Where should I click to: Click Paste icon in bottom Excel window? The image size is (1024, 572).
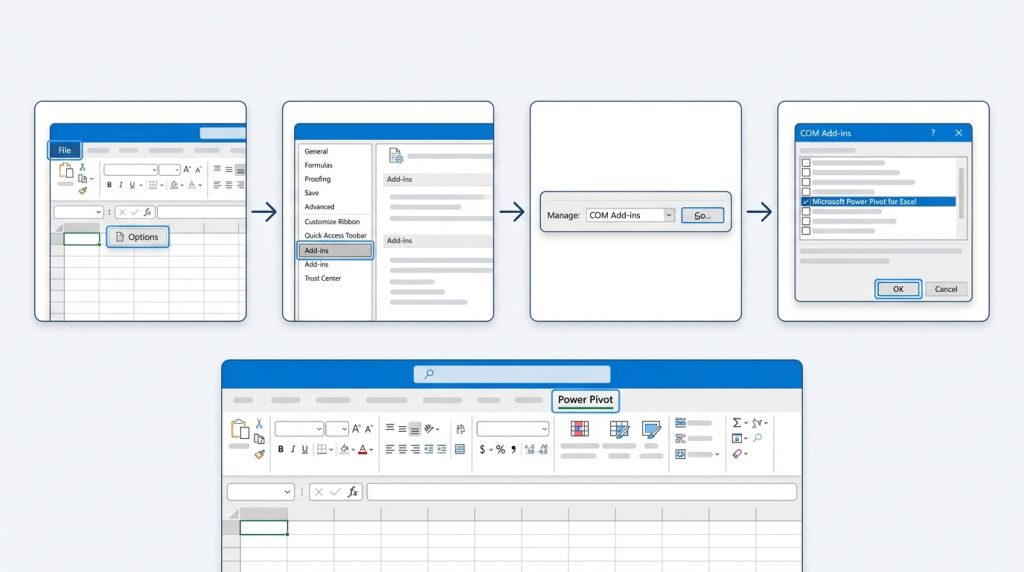[x=240, y=429]
